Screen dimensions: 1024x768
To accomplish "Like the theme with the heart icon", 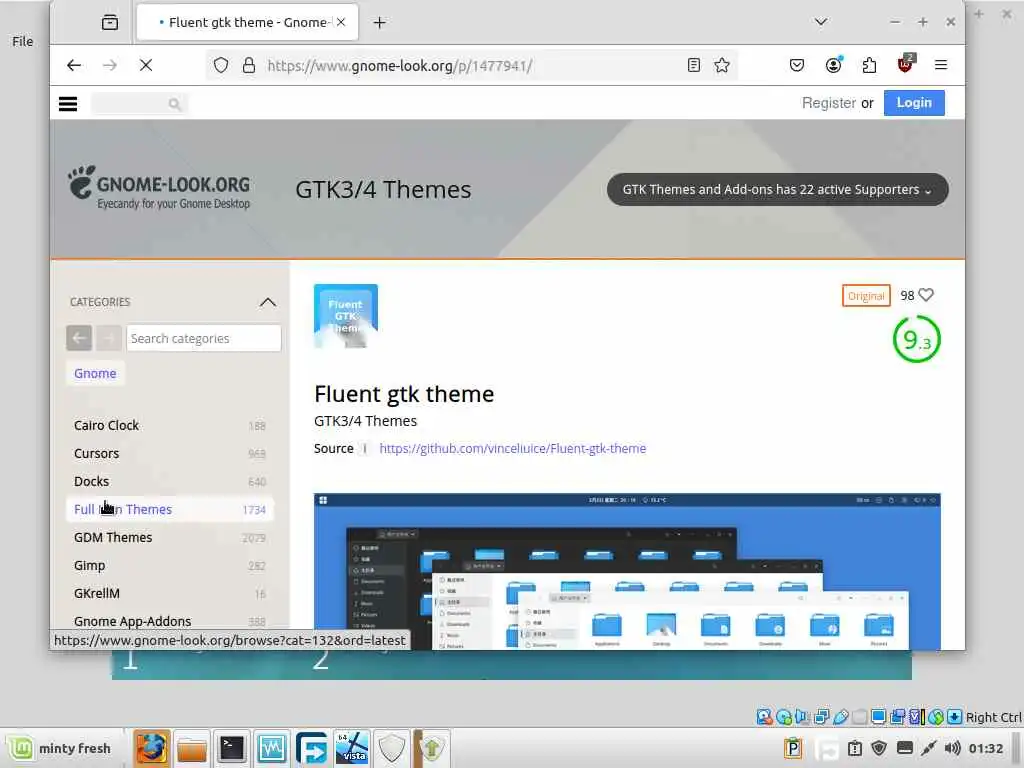I will pyautogui.click(x=926, y=295).
